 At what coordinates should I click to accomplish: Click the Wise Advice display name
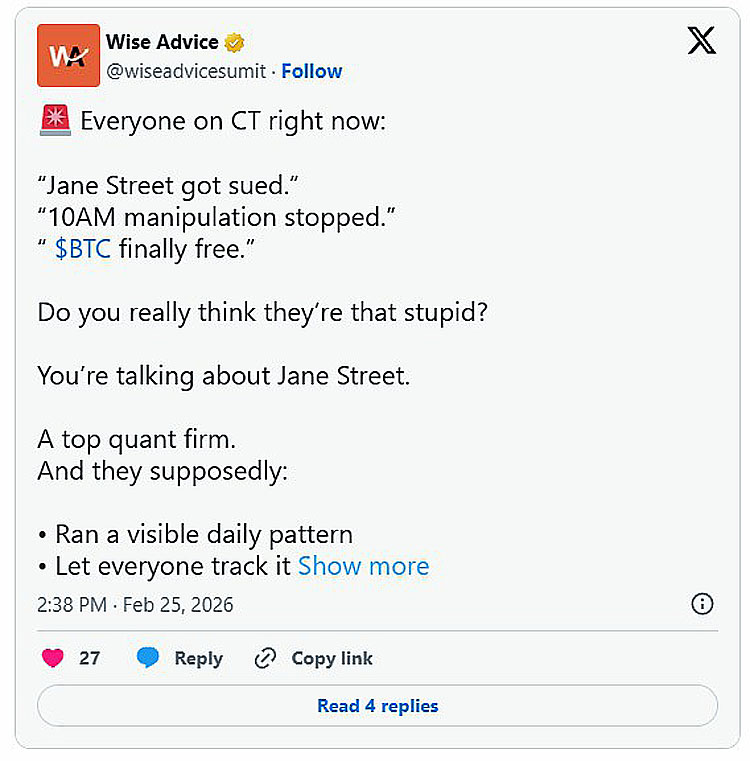coord(162,42)
